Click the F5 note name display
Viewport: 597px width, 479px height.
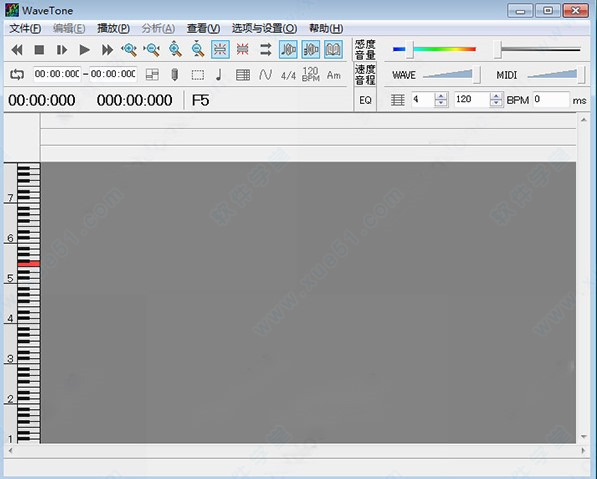click(201, 101)
